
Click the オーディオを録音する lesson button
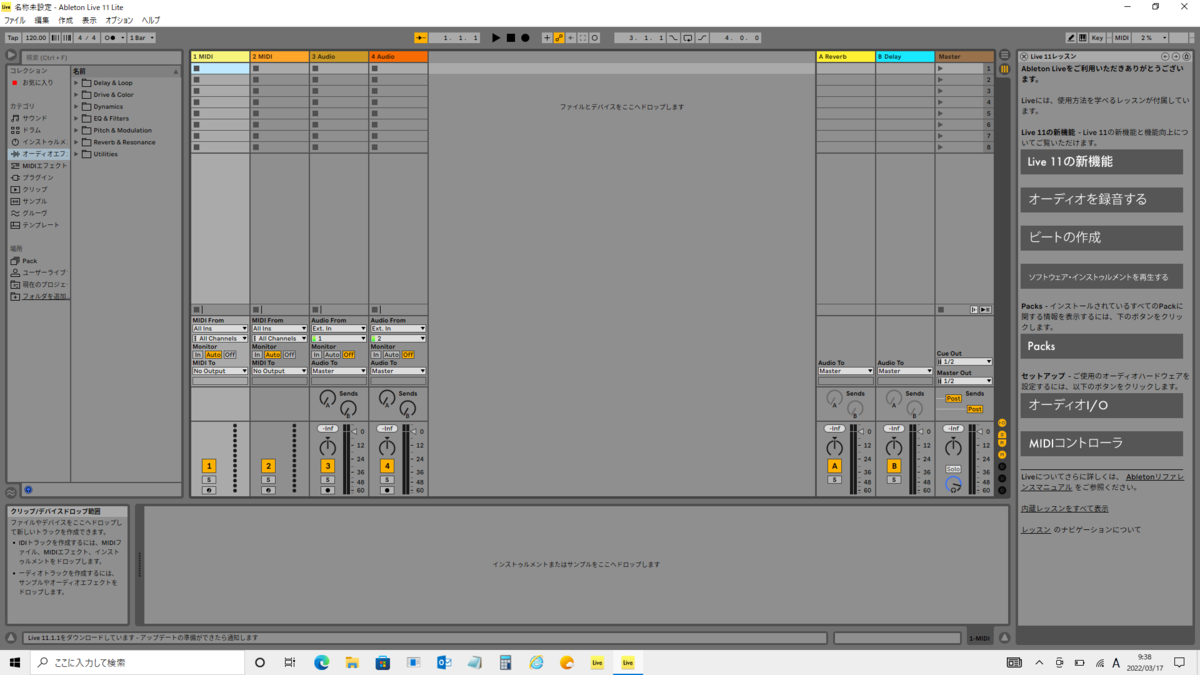[1102, 199]
